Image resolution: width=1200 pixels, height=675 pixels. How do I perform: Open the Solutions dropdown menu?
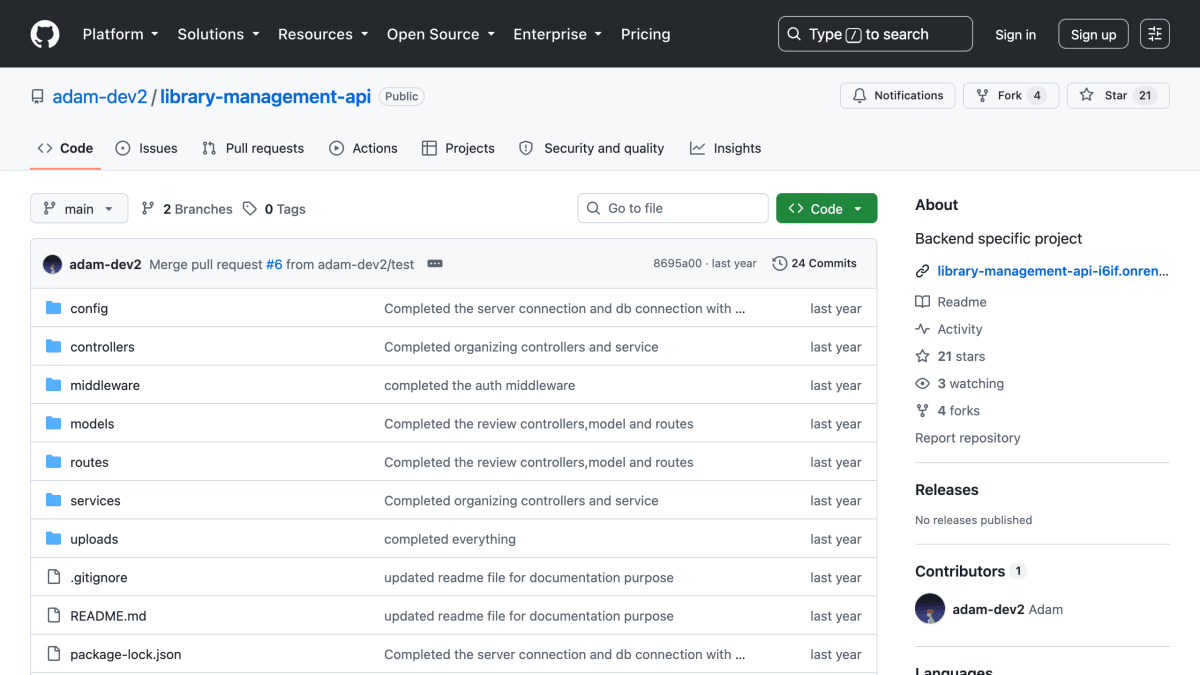pos(218,34)
